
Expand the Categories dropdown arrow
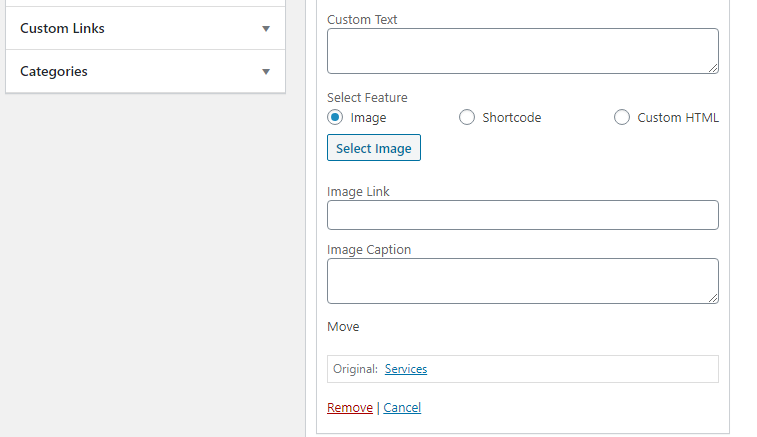pyautogui.click(x=266, y=72)
